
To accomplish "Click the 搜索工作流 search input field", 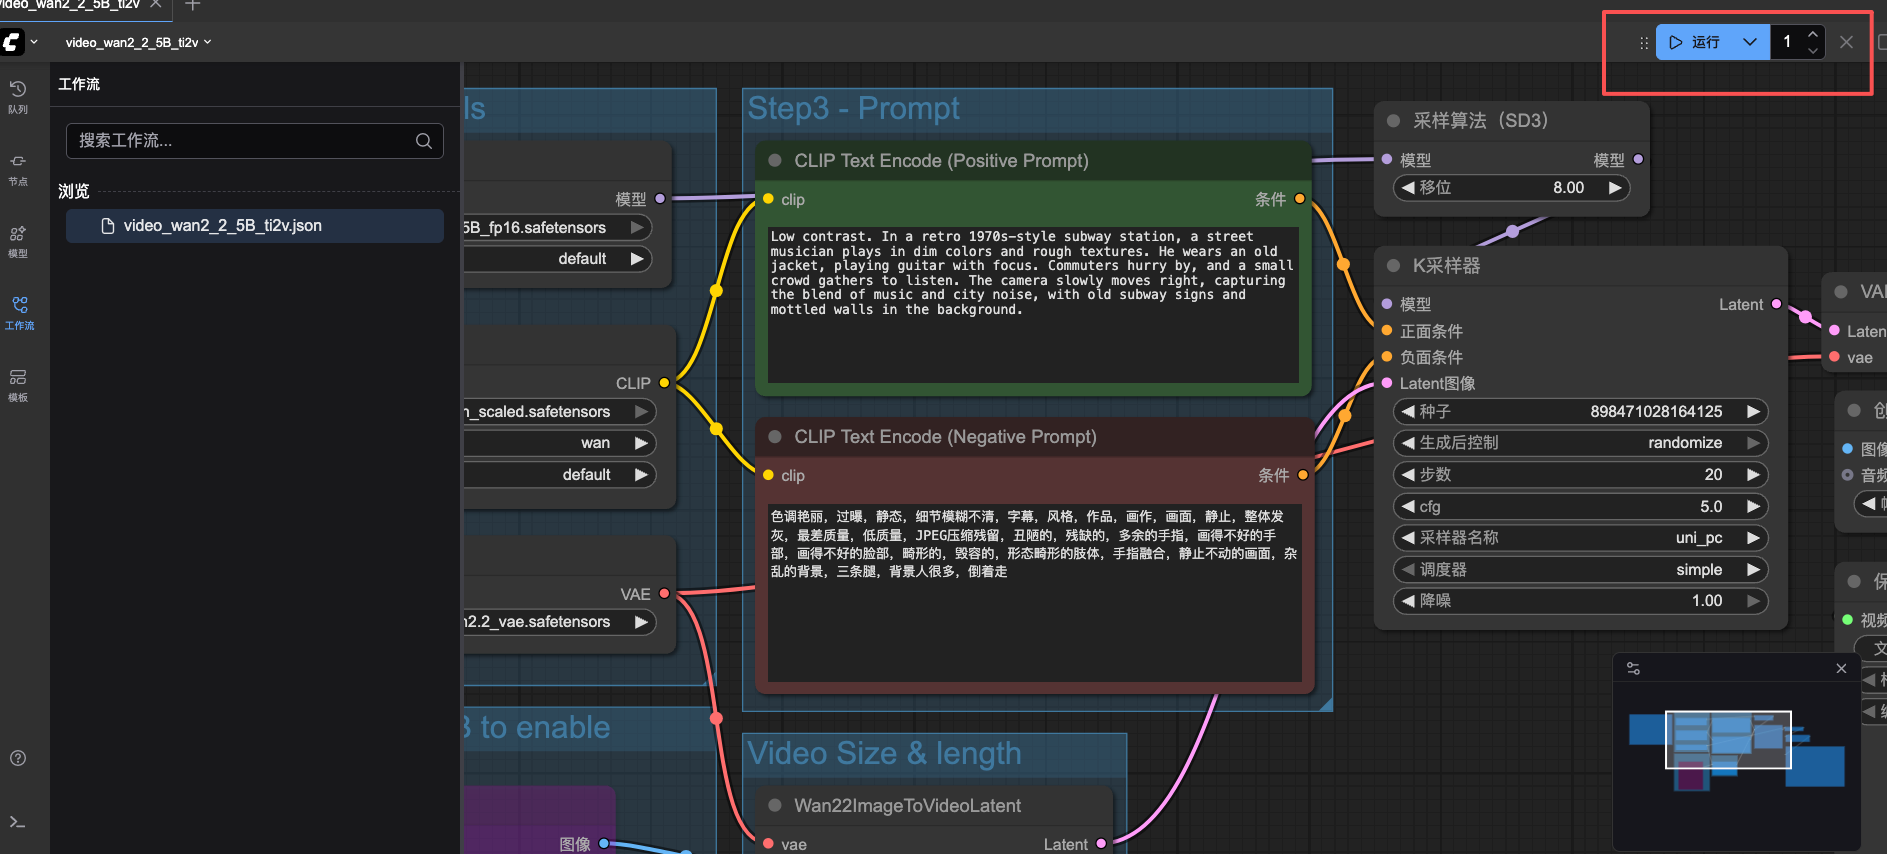I will 240,141.
